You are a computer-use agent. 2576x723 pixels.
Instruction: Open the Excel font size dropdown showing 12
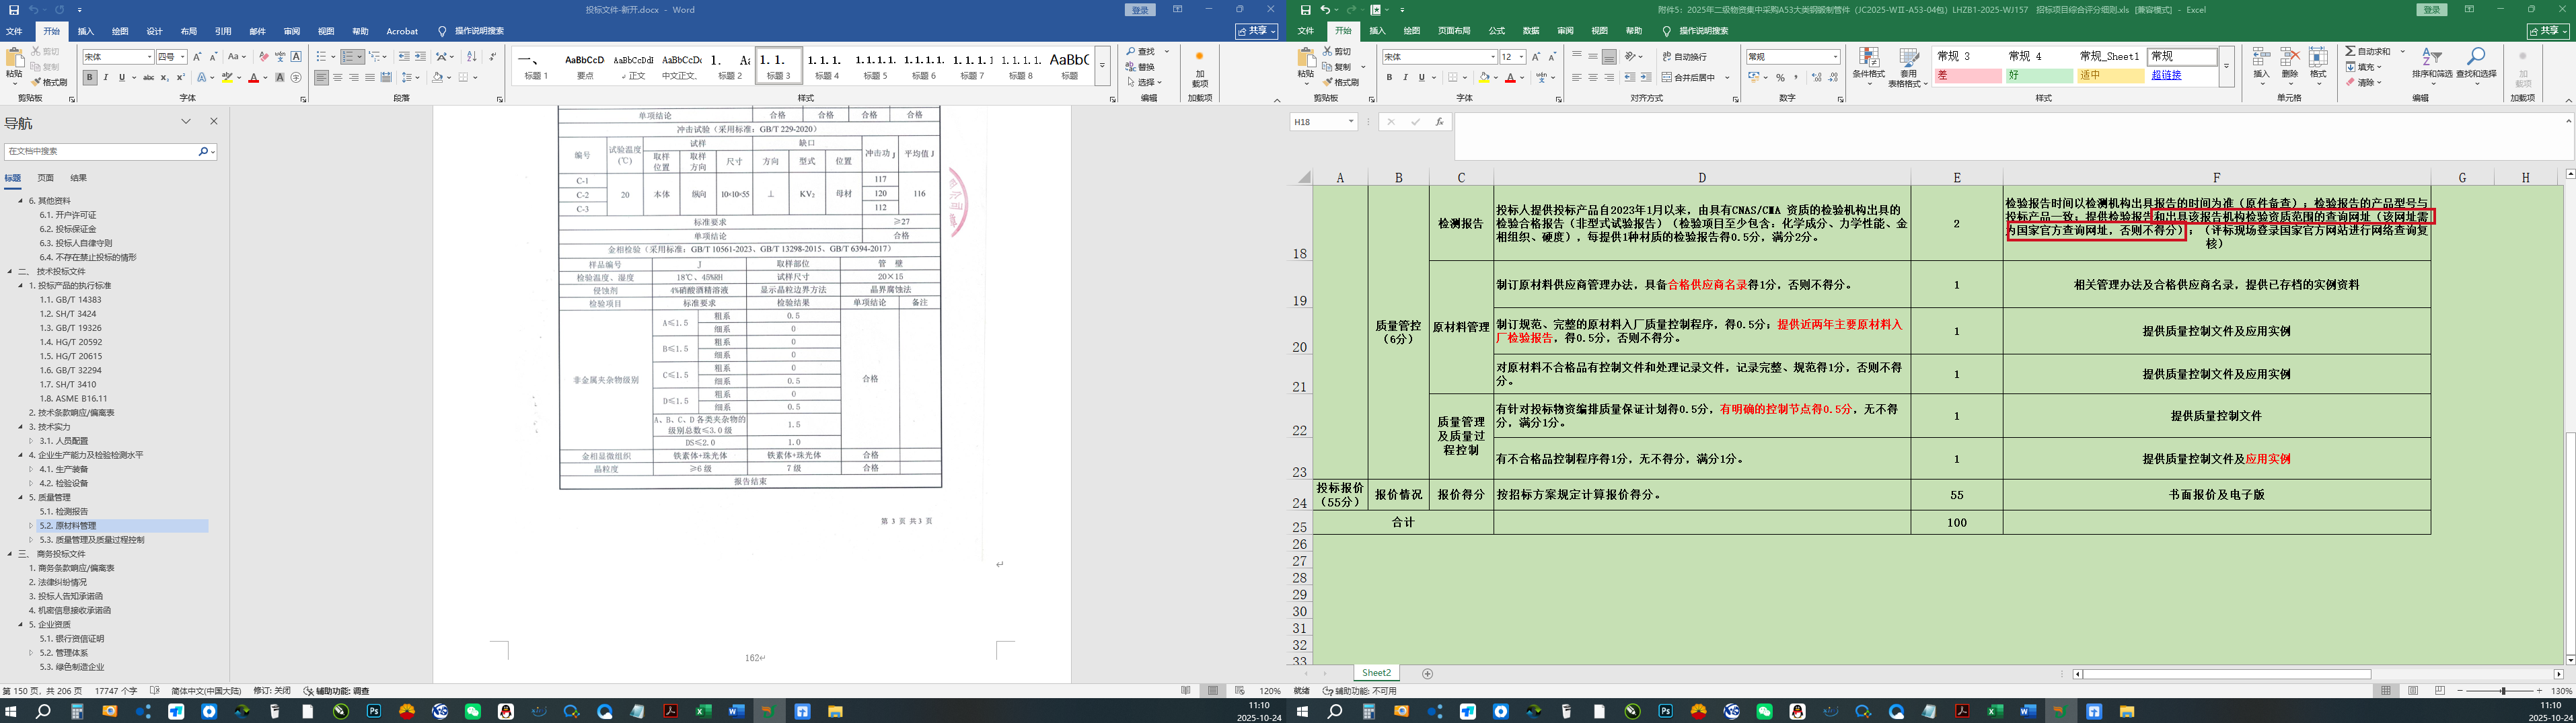point(1521,57)
